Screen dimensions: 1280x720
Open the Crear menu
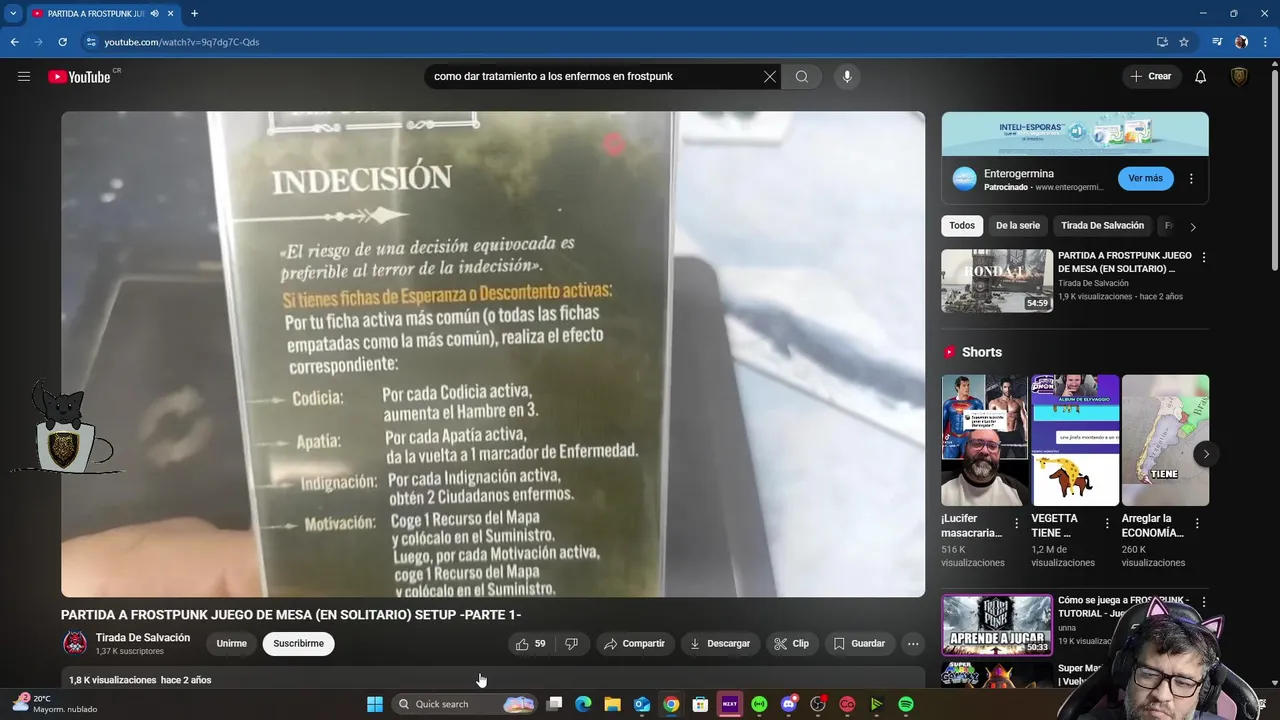click(1151, 76)
